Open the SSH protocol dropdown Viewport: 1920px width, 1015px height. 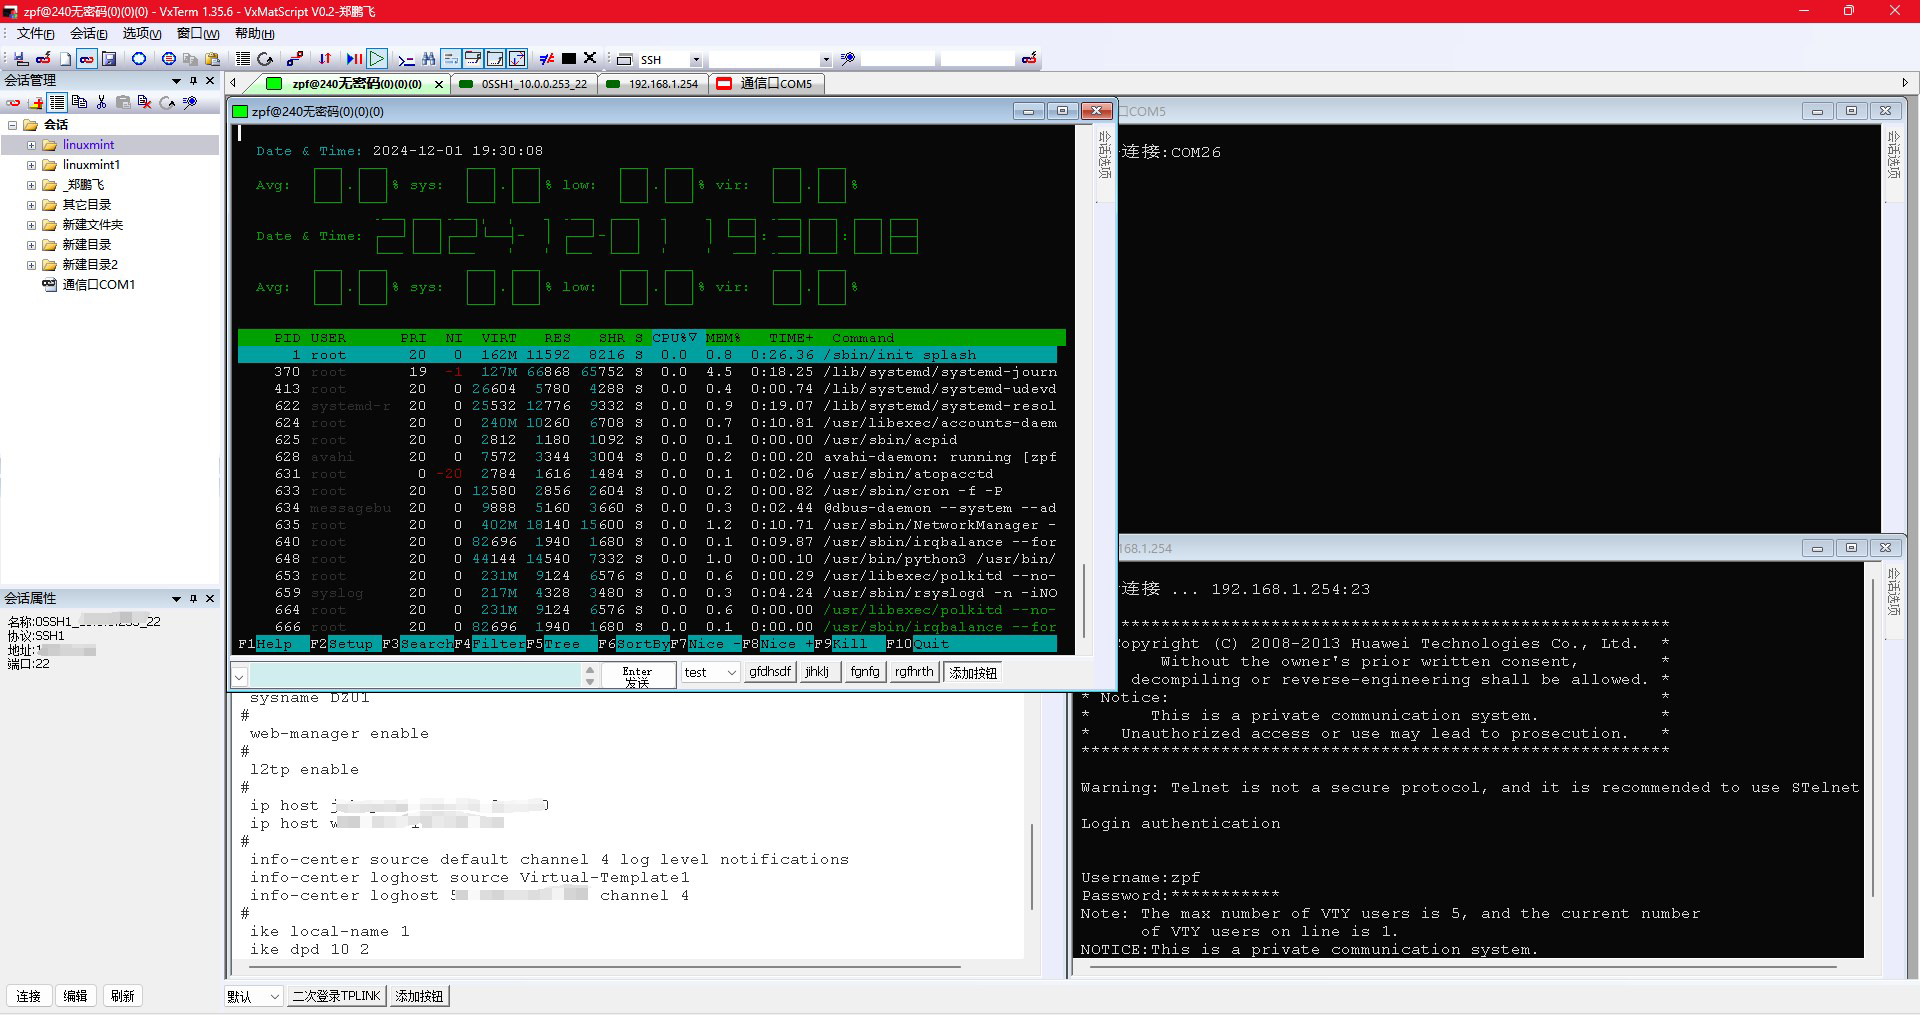[696, 60]
